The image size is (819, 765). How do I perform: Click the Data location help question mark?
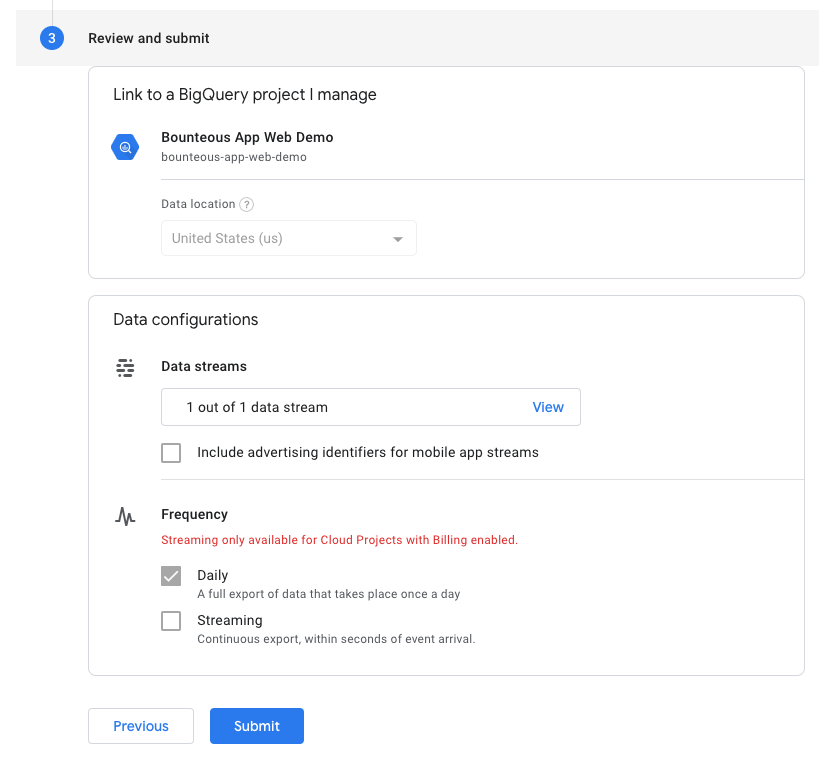point(247,204)
